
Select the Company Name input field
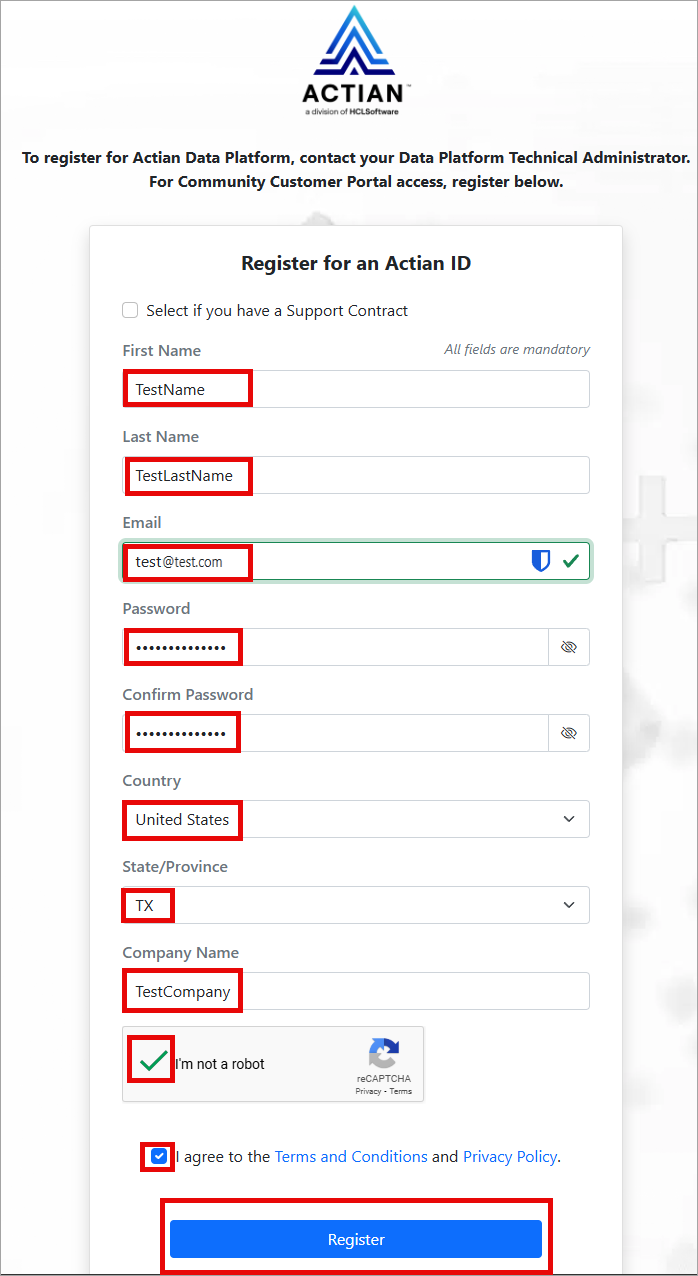[356, 991]
